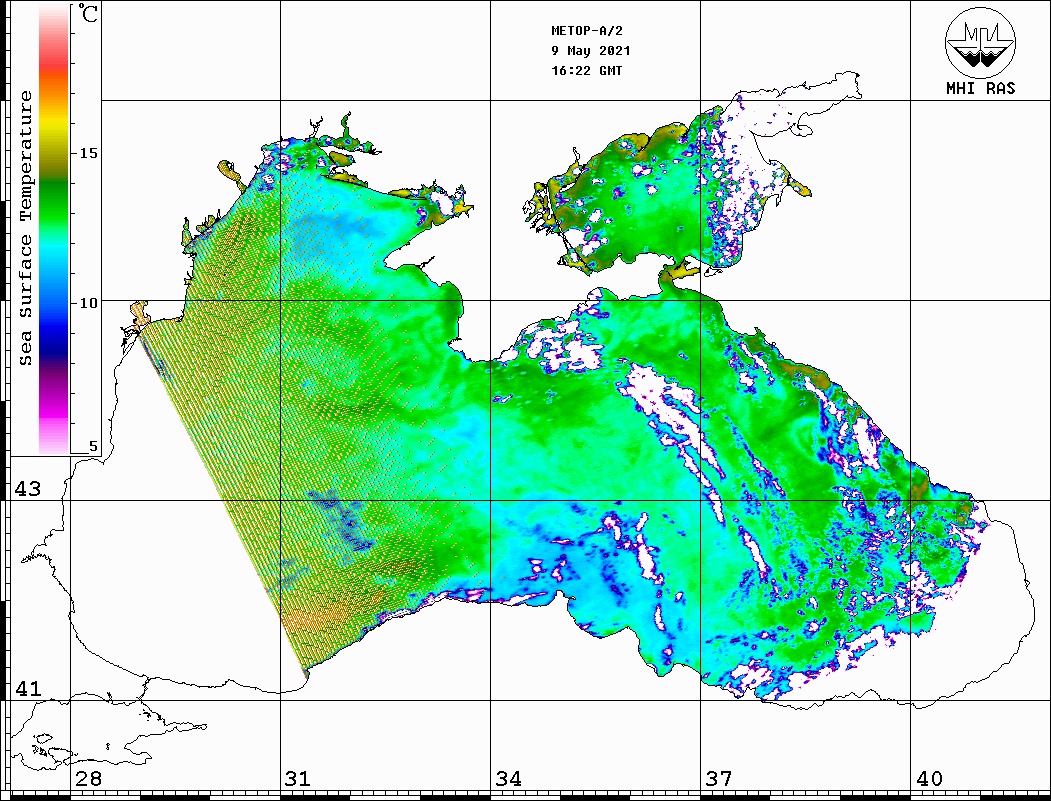Click longitude label "40"
This screenshot has width=1051, height=801.
(928, 778)
